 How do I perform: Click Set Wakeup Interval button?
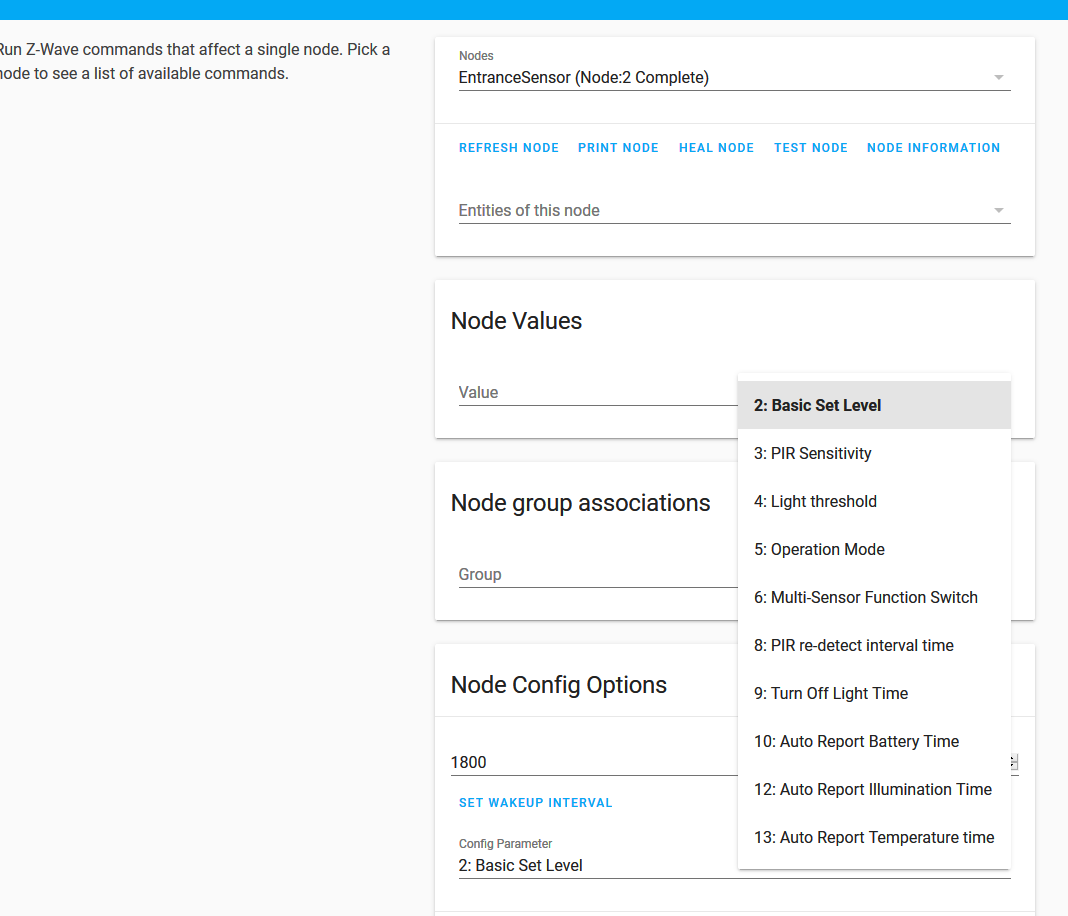(535, 803)
